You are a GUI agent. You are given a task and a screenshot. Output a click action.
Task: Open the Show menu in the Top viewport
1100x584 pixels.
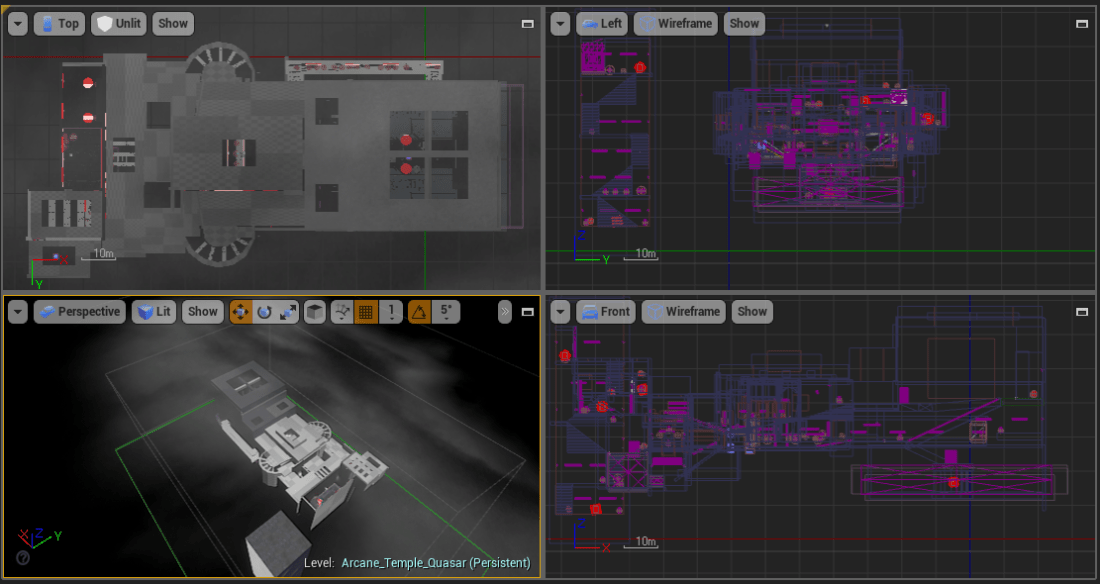click(x=172, y=23)
